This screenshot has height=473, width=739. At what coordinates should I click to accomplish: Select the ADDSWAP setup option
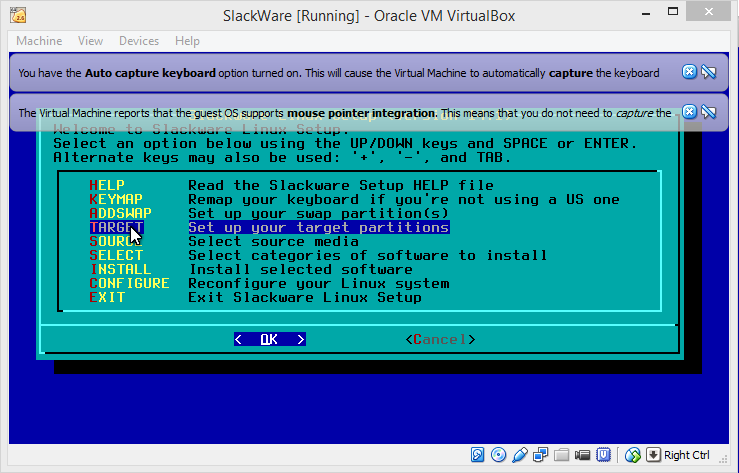tap(121, 213)
